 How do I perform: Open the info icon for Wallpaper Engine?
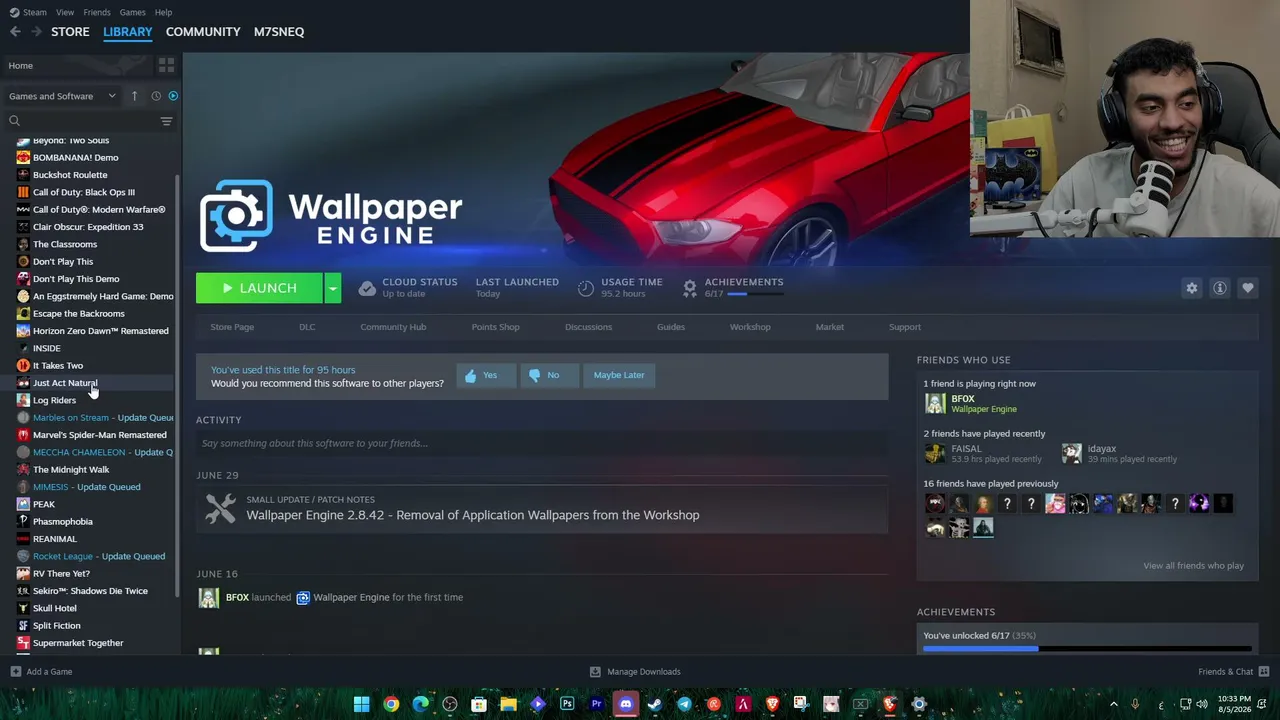1220,288
